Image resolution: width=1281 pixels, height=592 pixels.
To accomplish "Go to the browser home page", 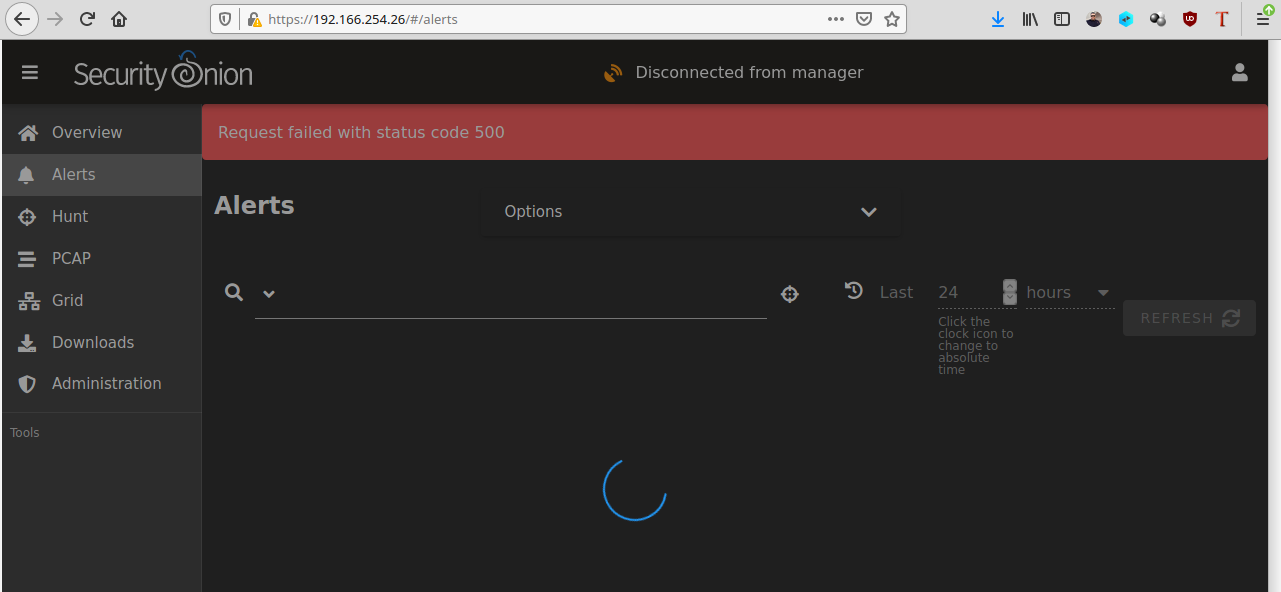I will 119,19.
